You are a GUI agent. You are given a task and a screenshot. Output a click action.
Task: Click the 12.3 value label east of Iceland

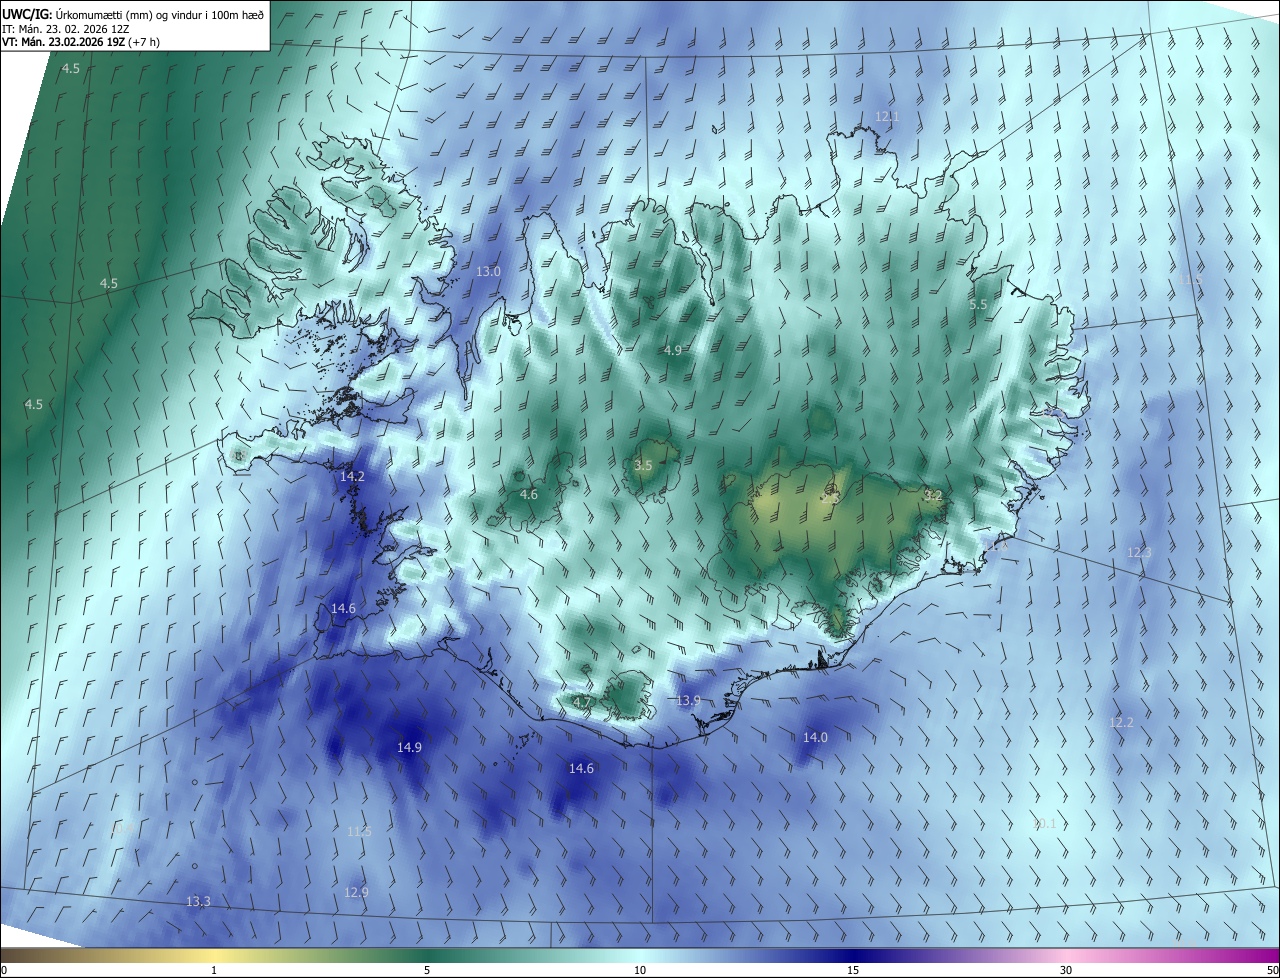point(1139,553)
